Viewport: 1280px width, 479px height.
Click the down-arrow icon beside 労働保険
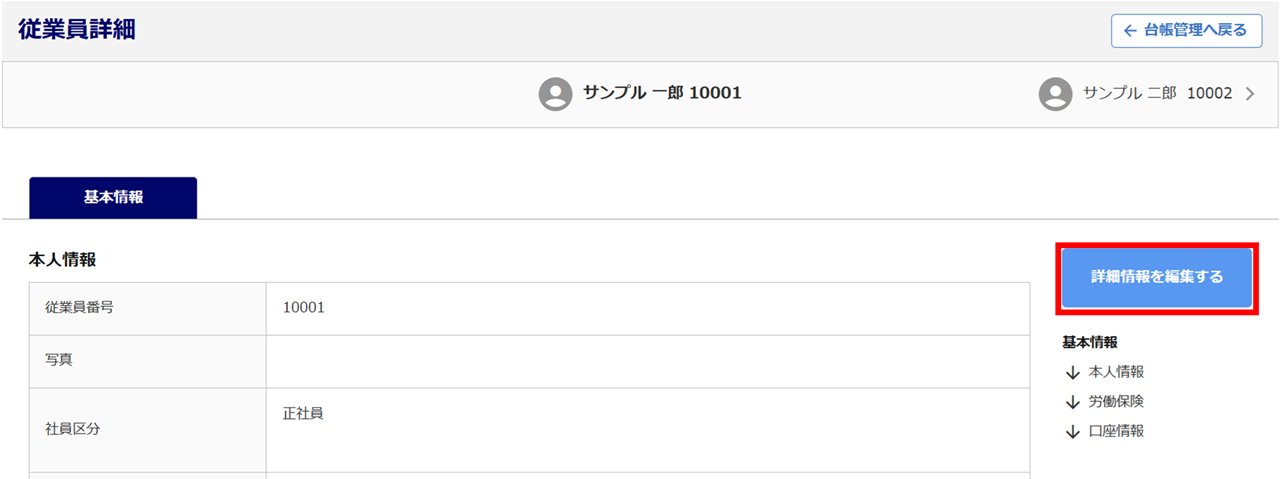click(x=1073, y=402)
